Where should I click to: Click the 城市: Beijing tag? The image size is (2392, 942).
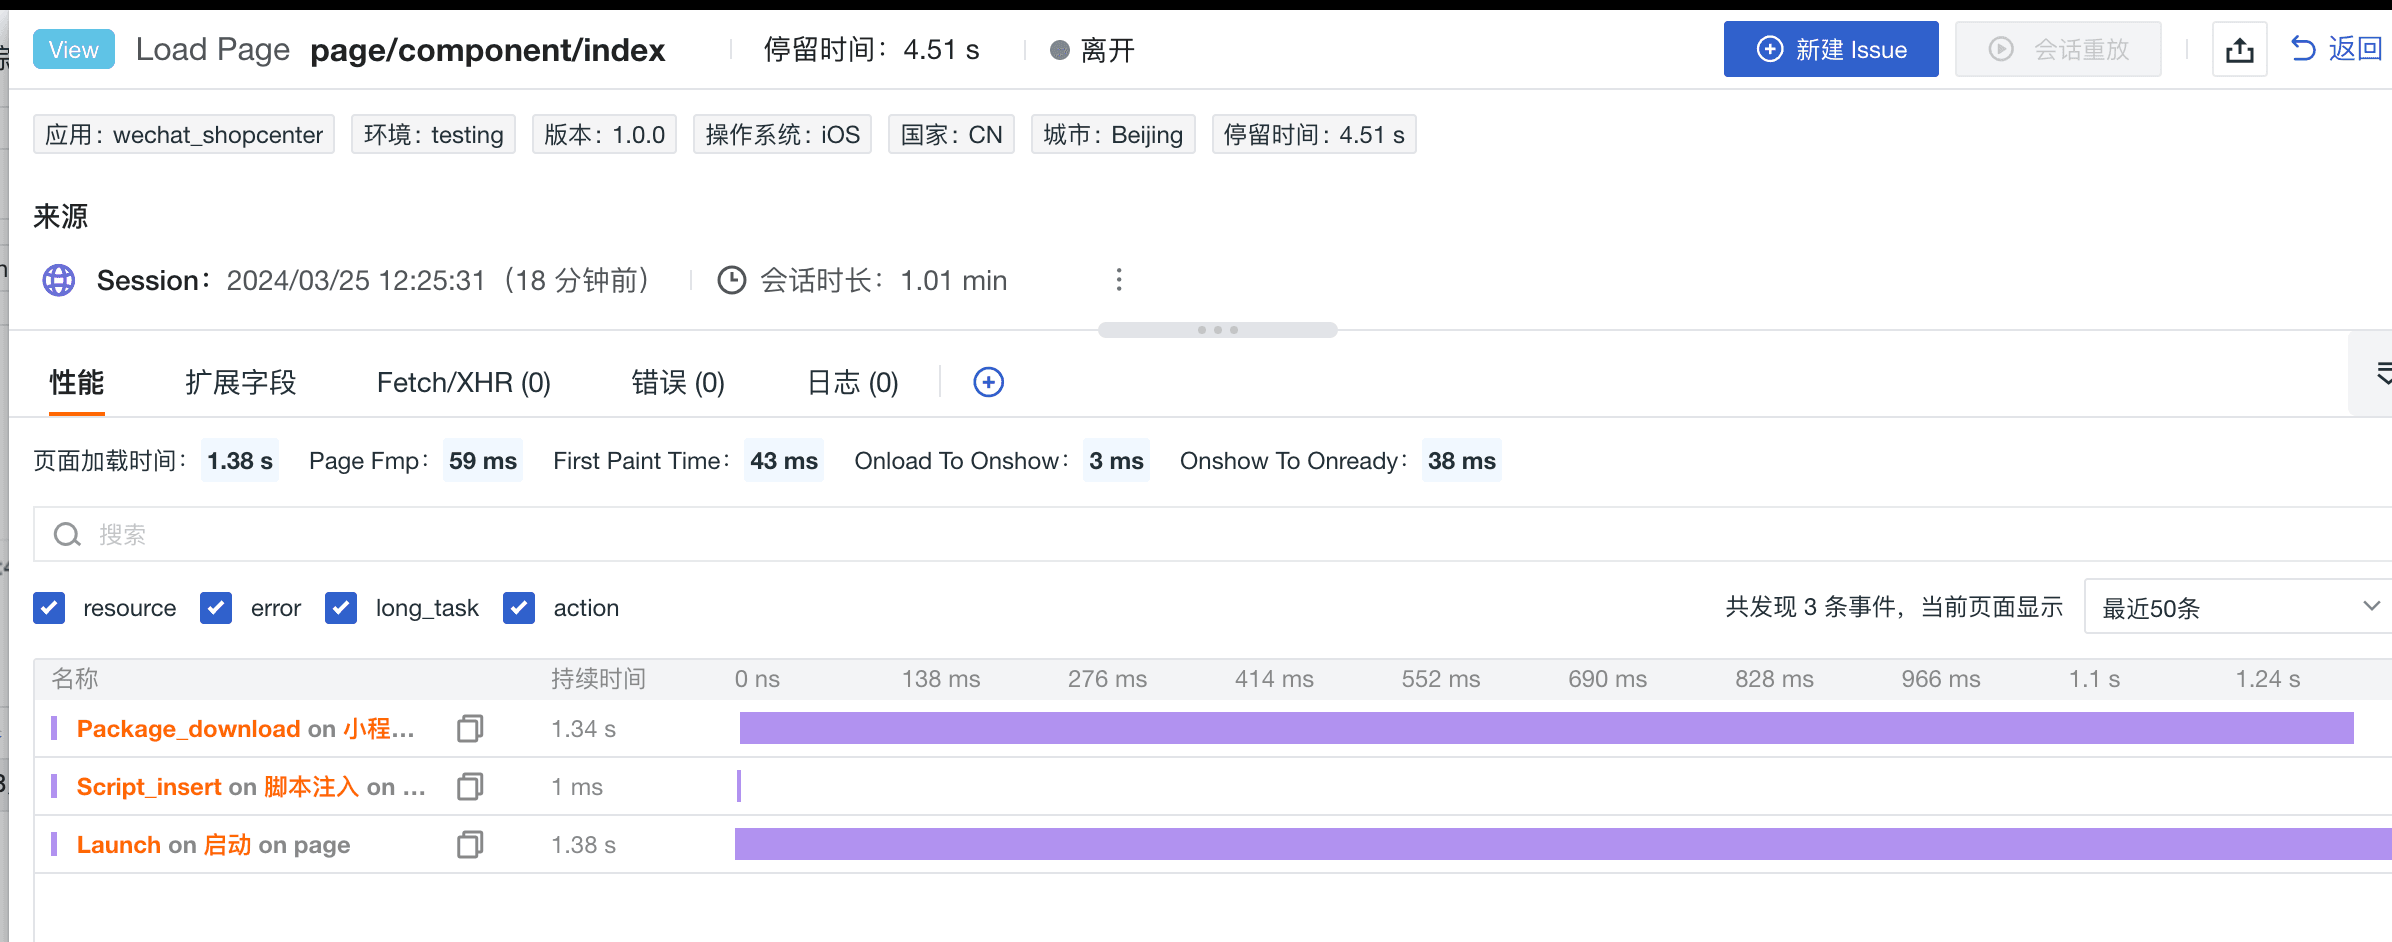1113,135
